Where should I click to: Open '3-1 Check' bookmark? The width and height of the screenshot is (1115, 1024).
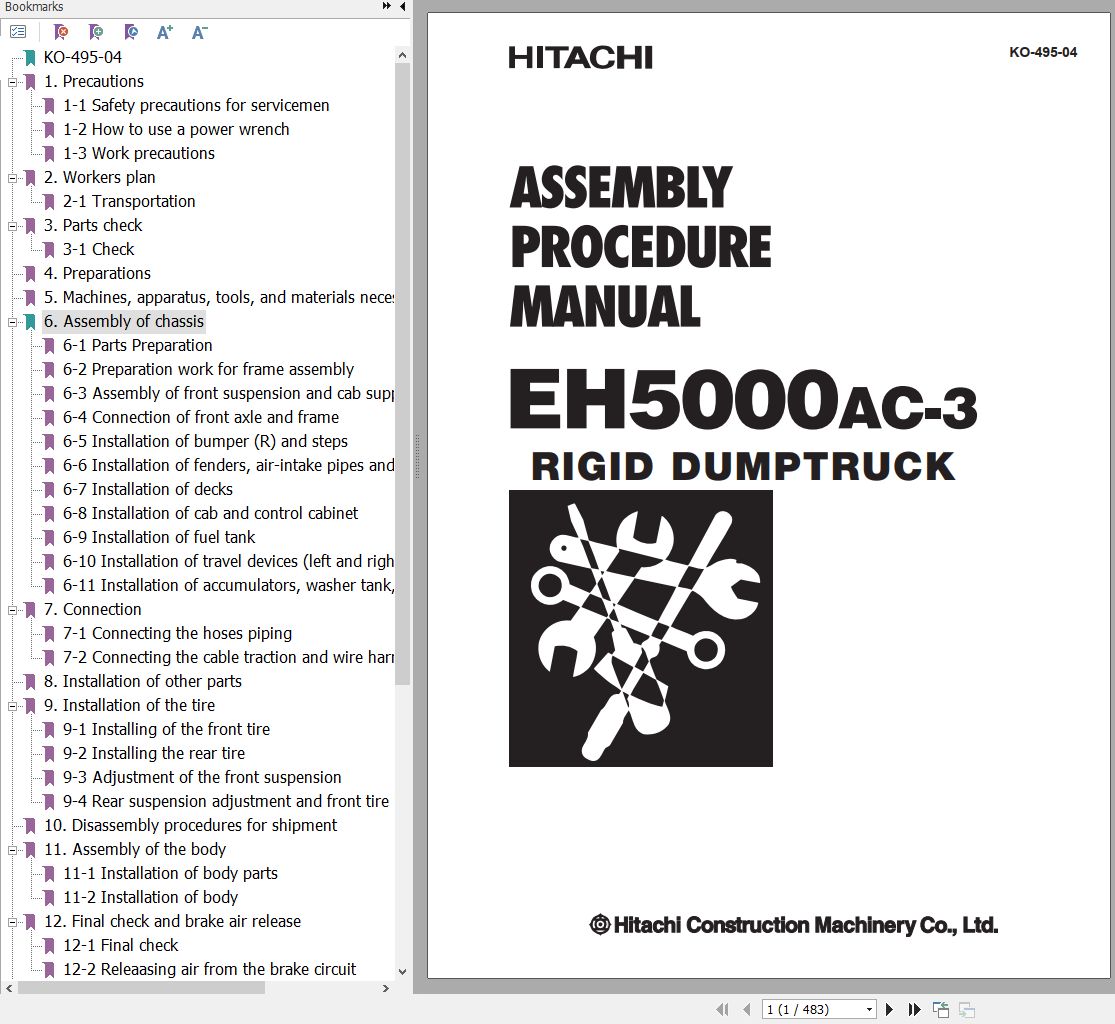click(98, 250)
